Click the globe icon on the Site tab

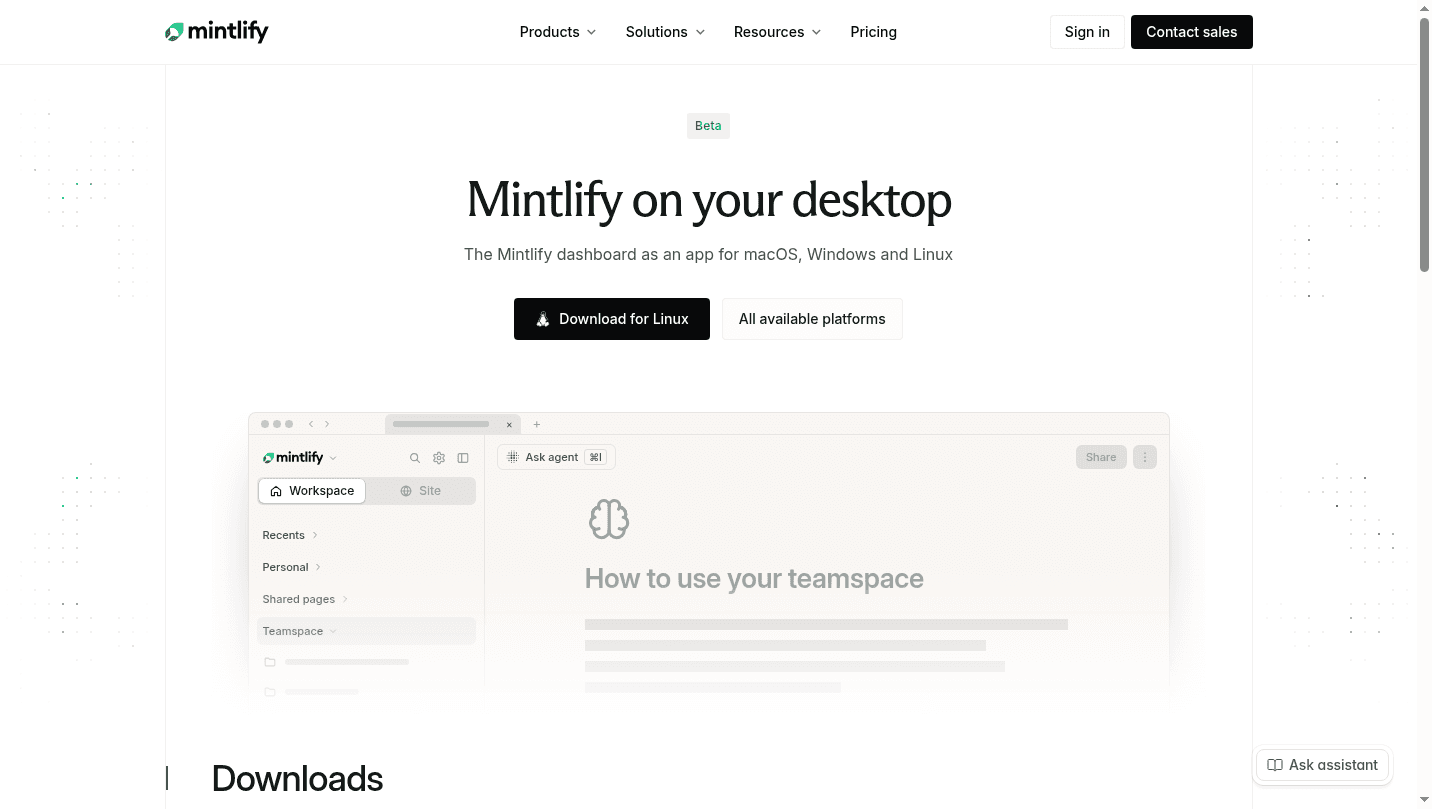coord(406,491)
